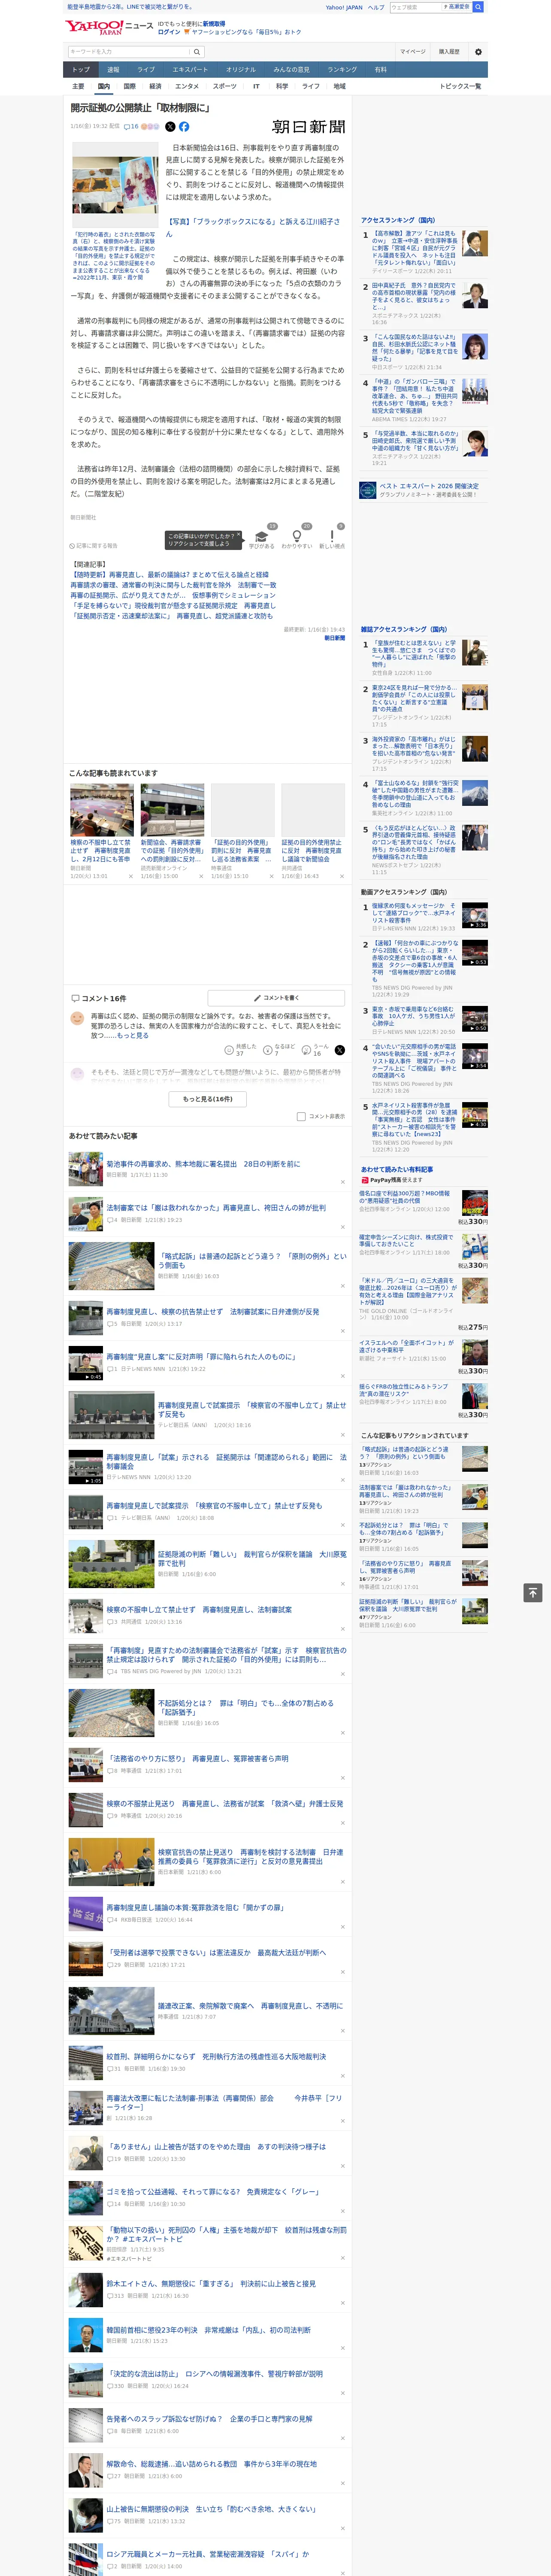Open the article's comment count bubble (16)
This screenshot has width=551, height=2576.
tap(131, 127)
